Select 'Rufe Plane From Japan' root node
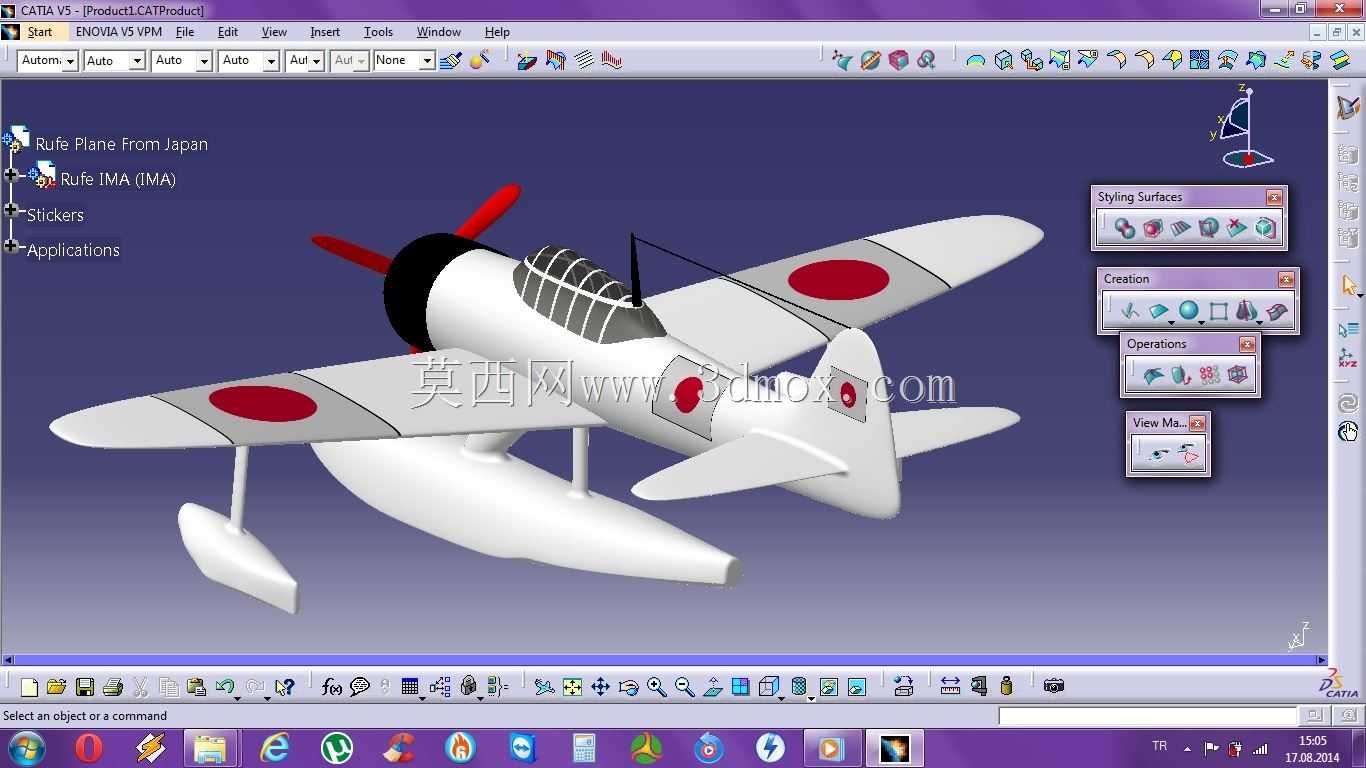Viewport: 1366px width, 768px height. click(x=122, y=144)
